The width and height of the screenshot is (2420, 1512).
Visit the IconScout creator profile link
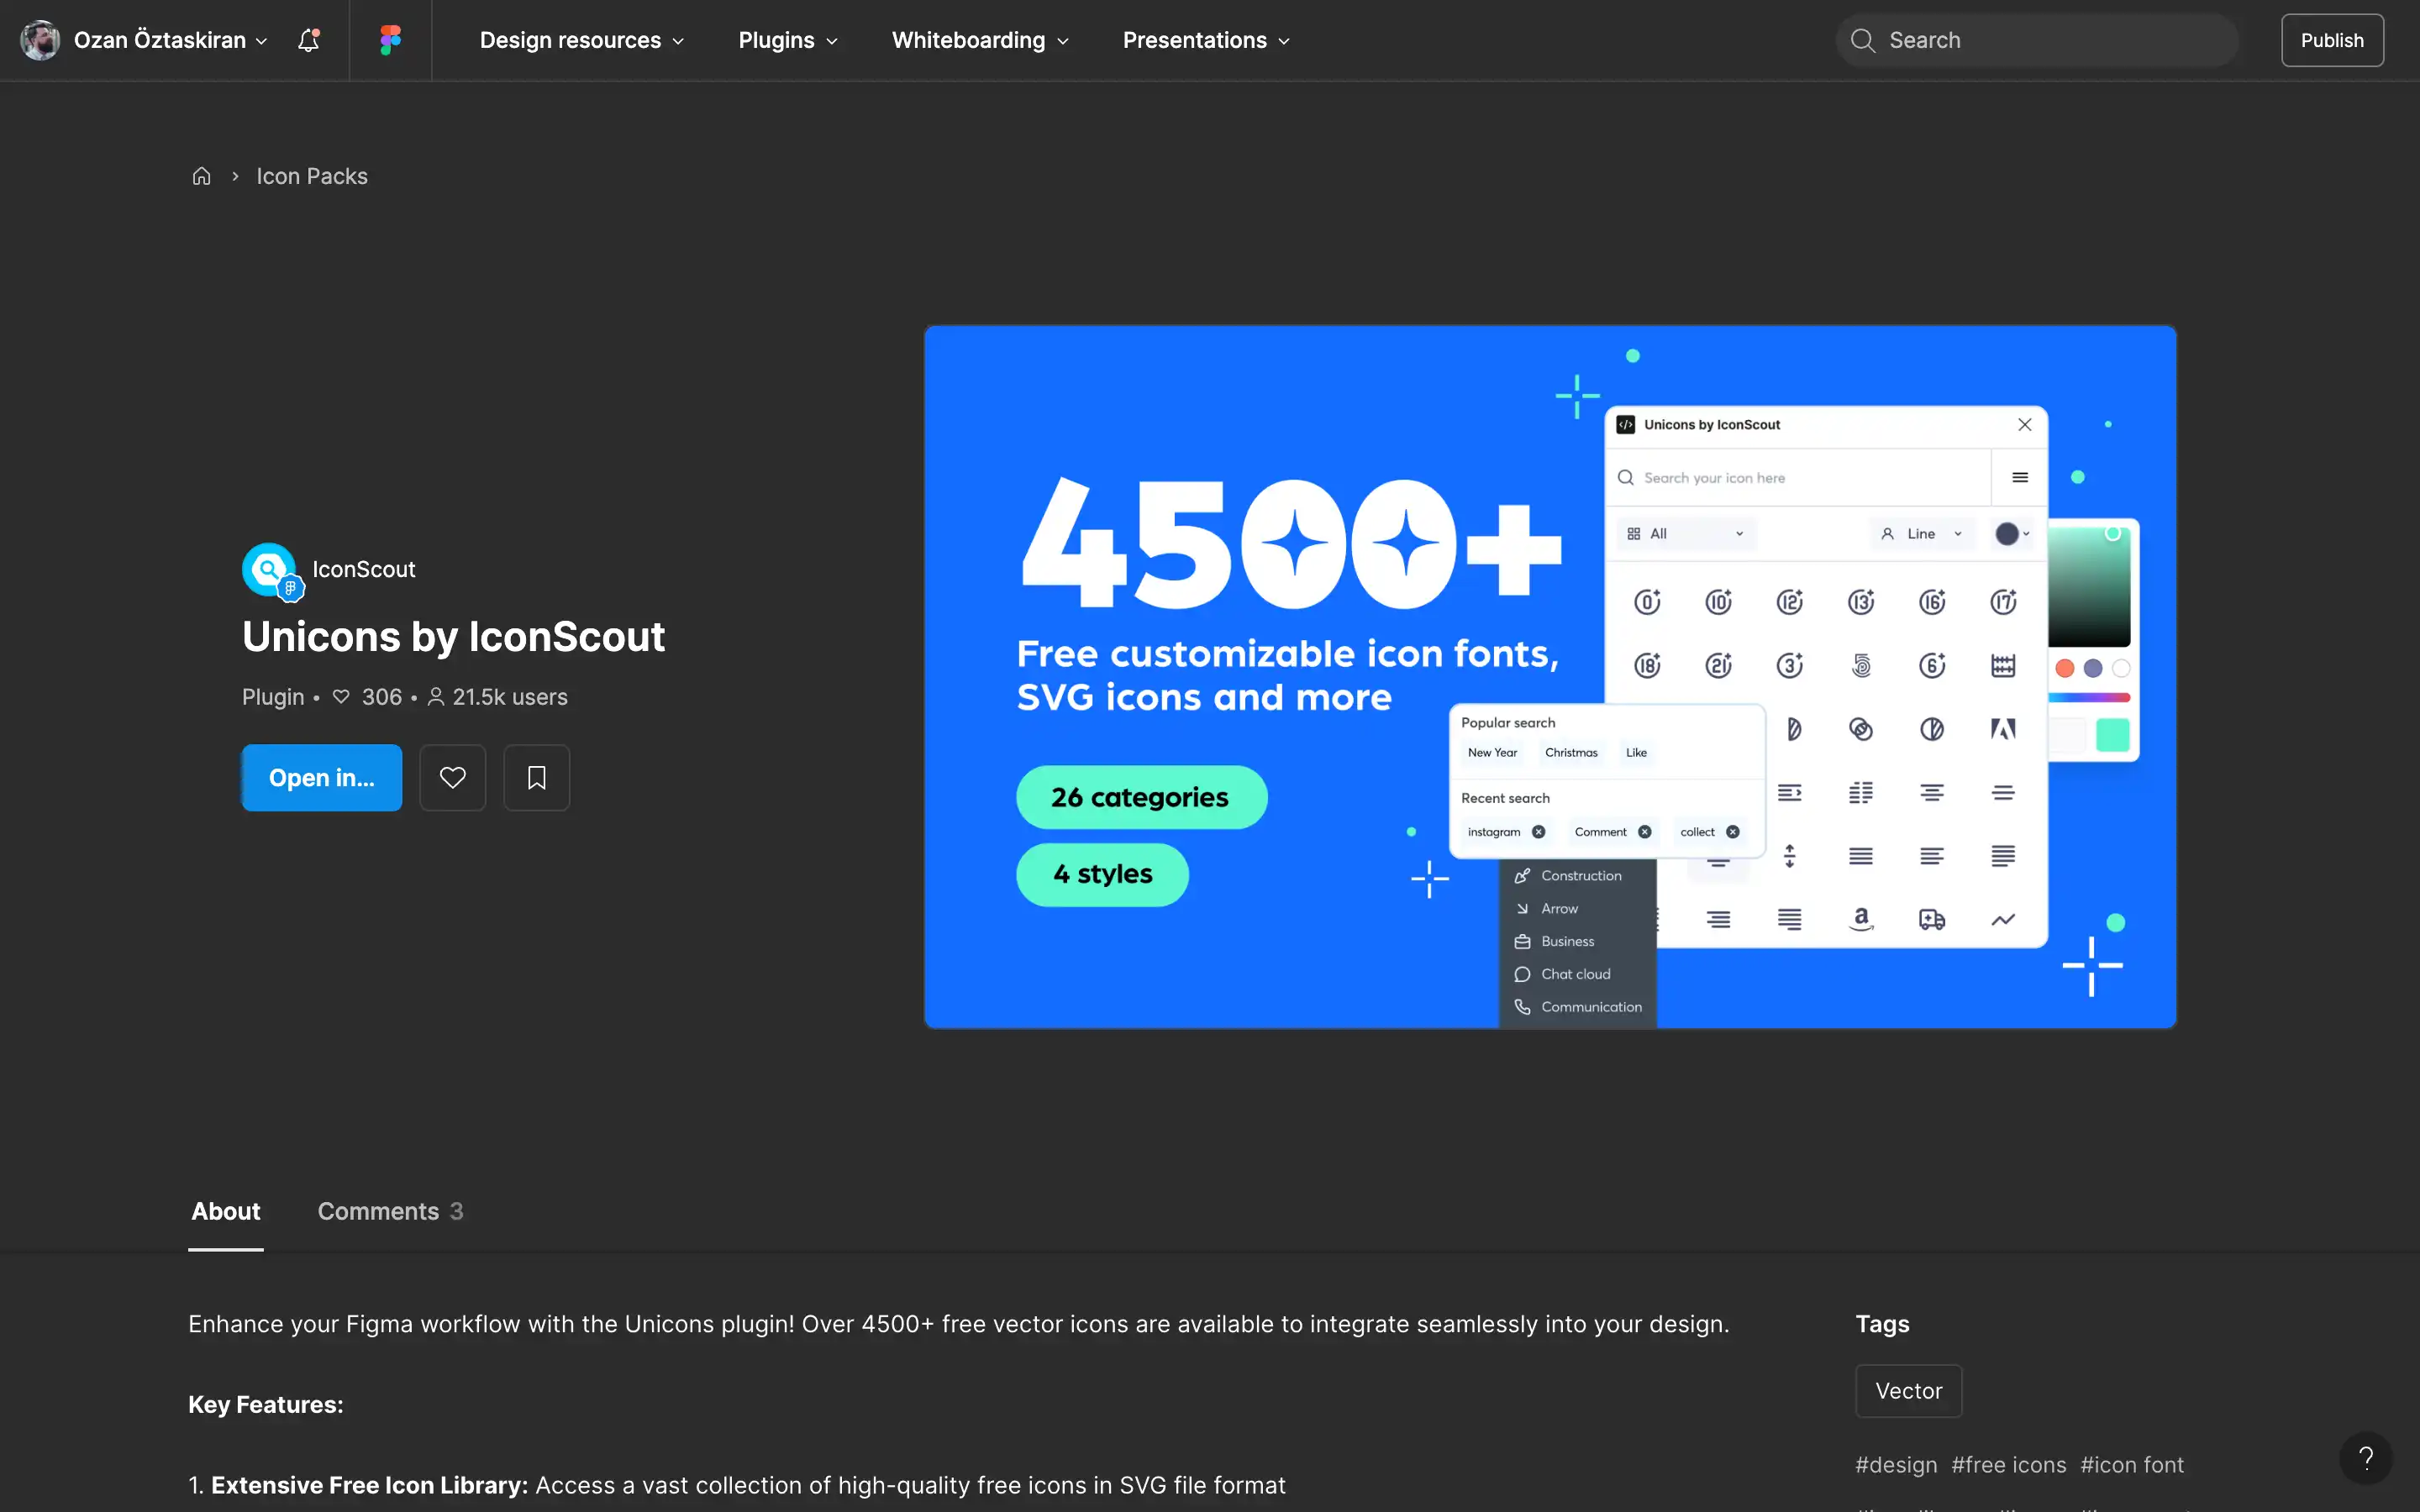[x=364, y=569]
